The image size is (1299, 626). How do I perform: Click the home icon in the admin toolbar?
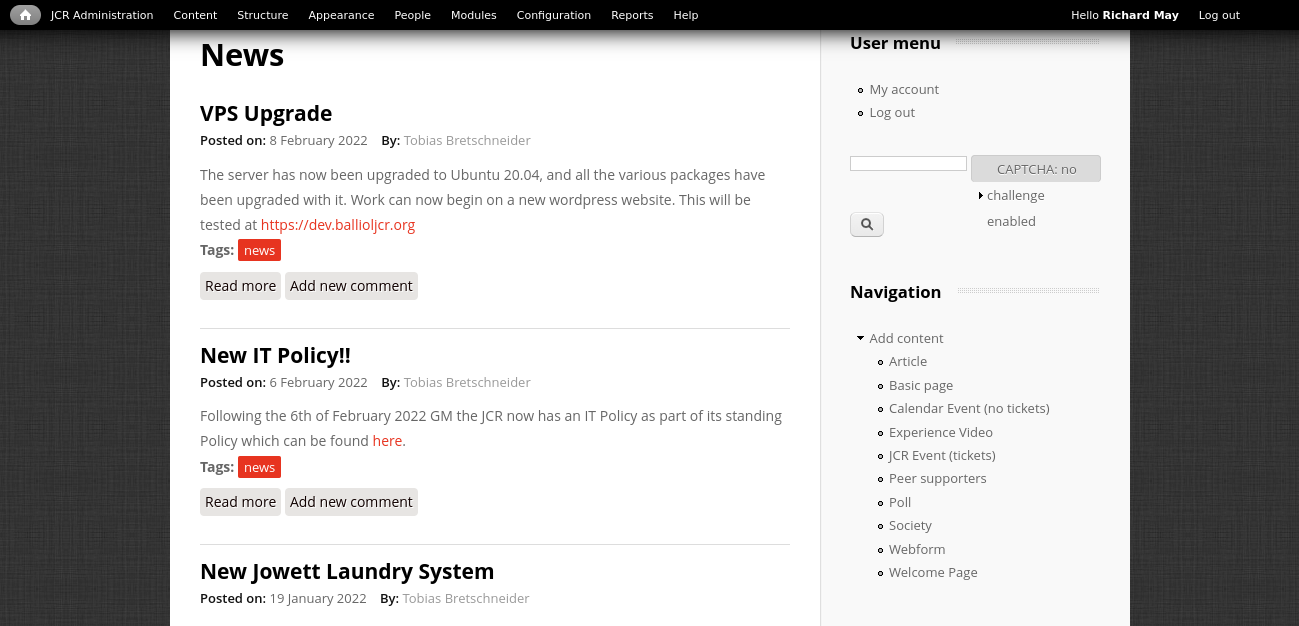pos(25,14)
